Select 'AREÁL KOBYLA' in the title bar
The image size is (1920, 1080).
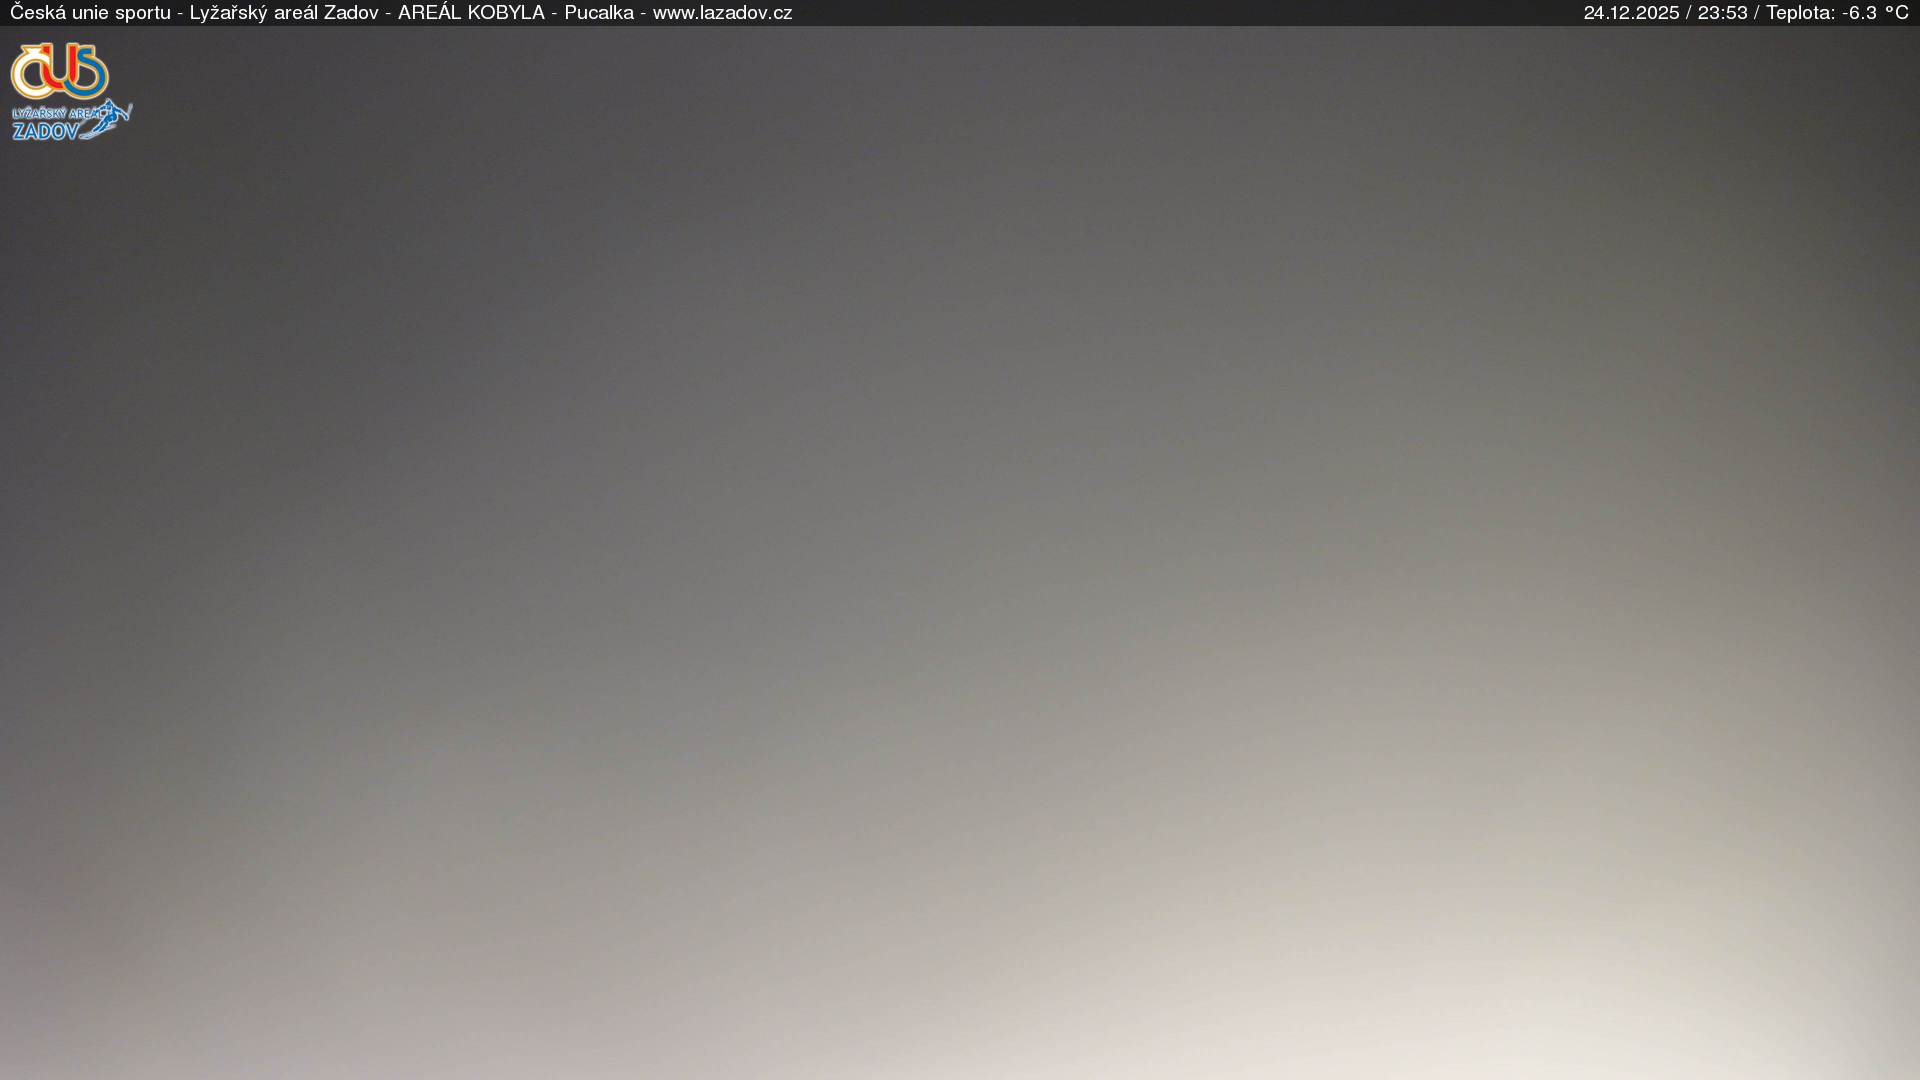[471, 13]
